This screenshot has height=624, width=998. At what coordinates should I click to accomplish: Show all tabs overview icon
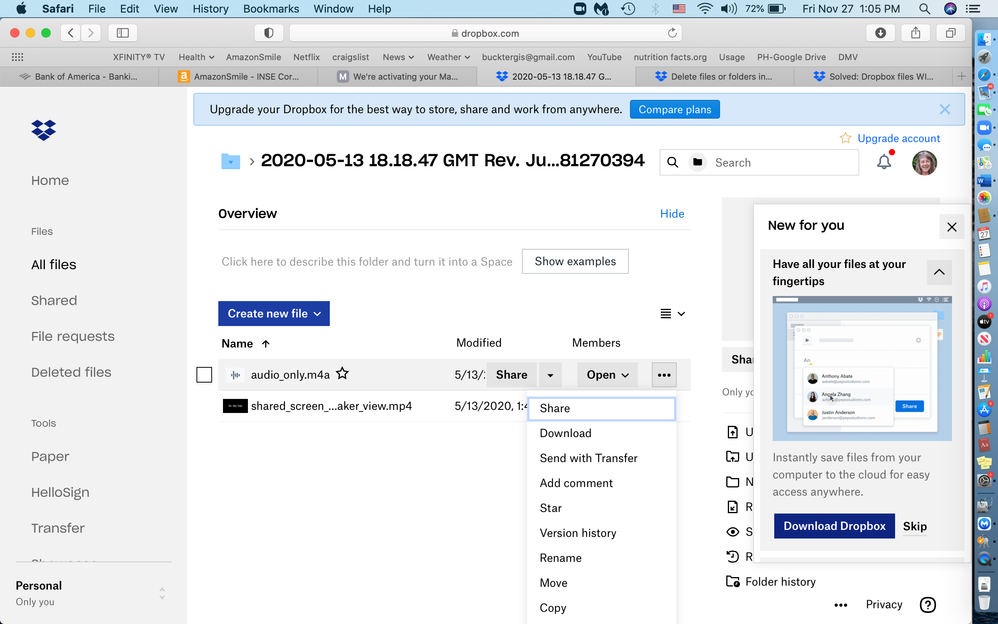point(950,33)
